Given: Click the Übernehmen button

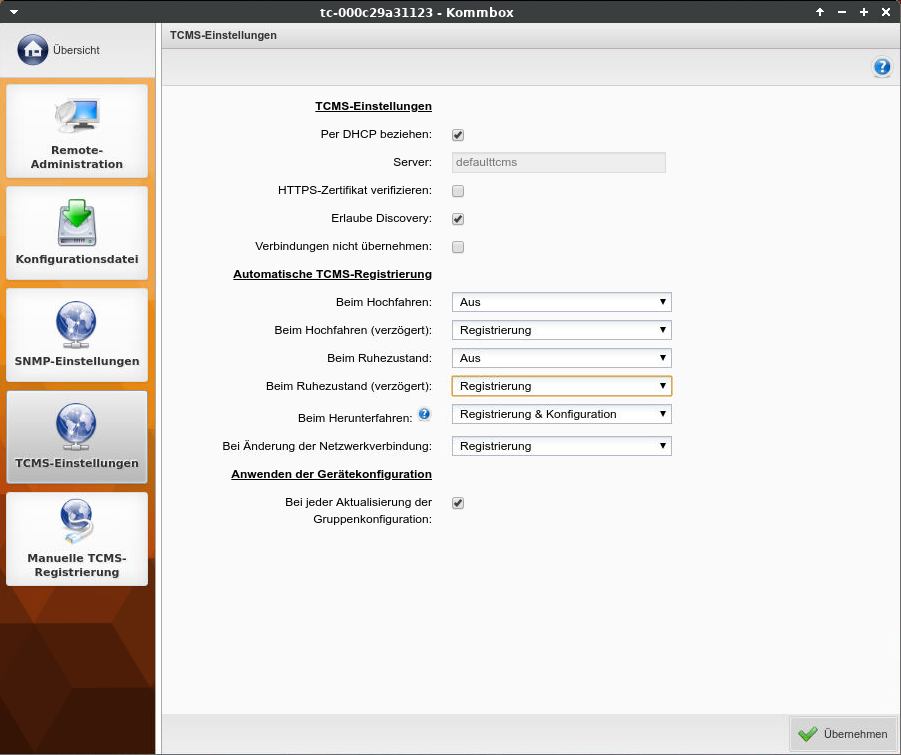Looking at the screenshot, I should [843, 734].
